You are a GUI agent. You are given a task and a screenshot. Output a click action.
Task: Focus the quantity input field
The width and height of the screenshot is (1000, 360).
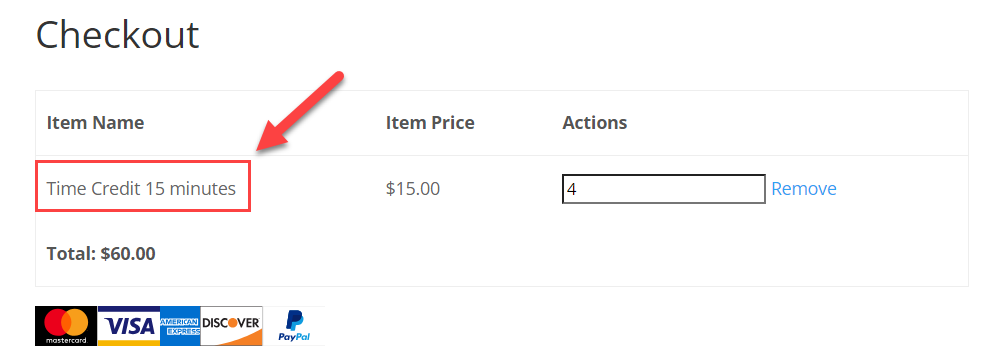[663, 189]
